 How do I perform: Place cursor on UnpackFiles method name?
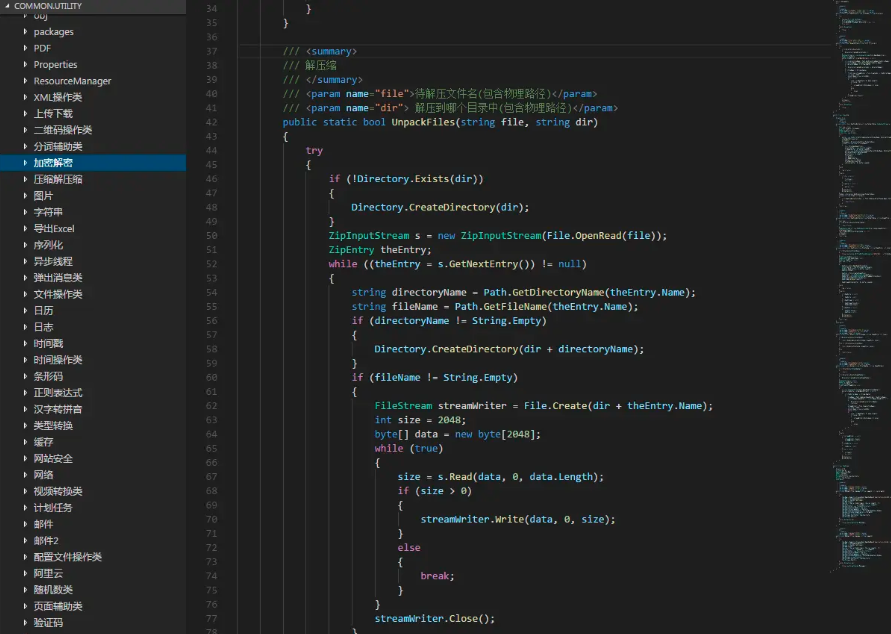coord(423,122)
